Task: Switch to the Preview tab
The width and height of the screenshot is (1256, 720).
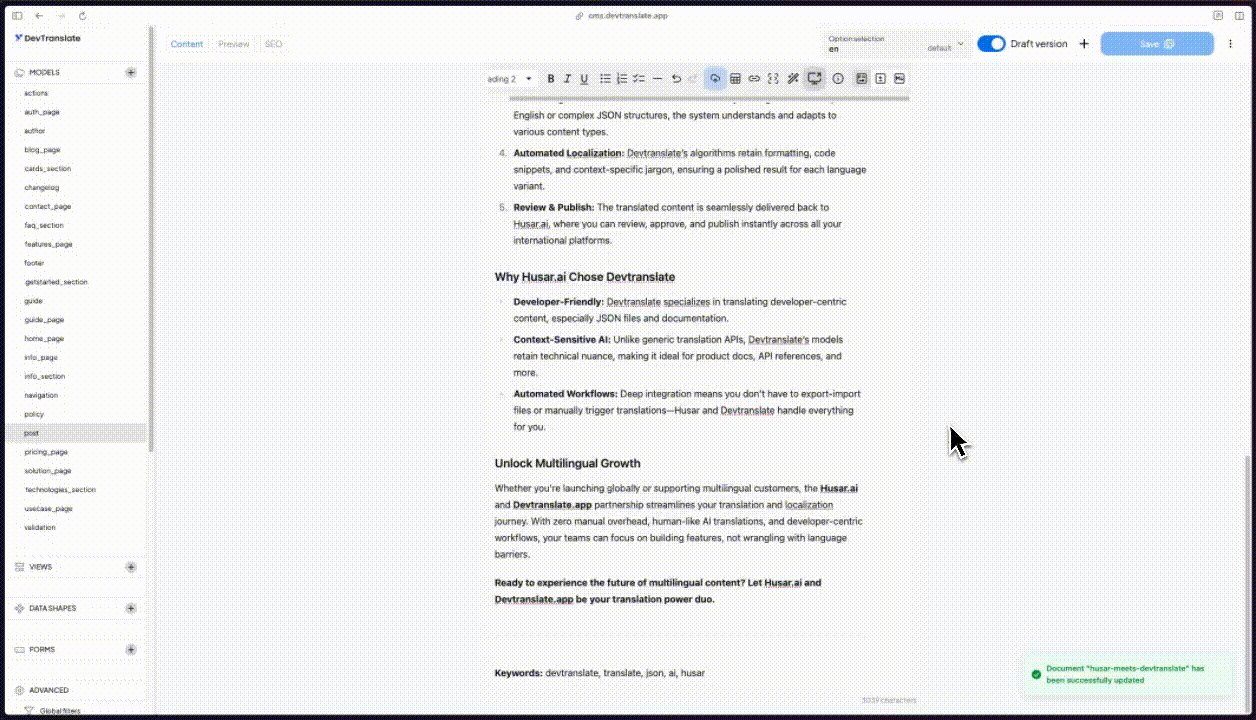Action: tap(234, 44)
